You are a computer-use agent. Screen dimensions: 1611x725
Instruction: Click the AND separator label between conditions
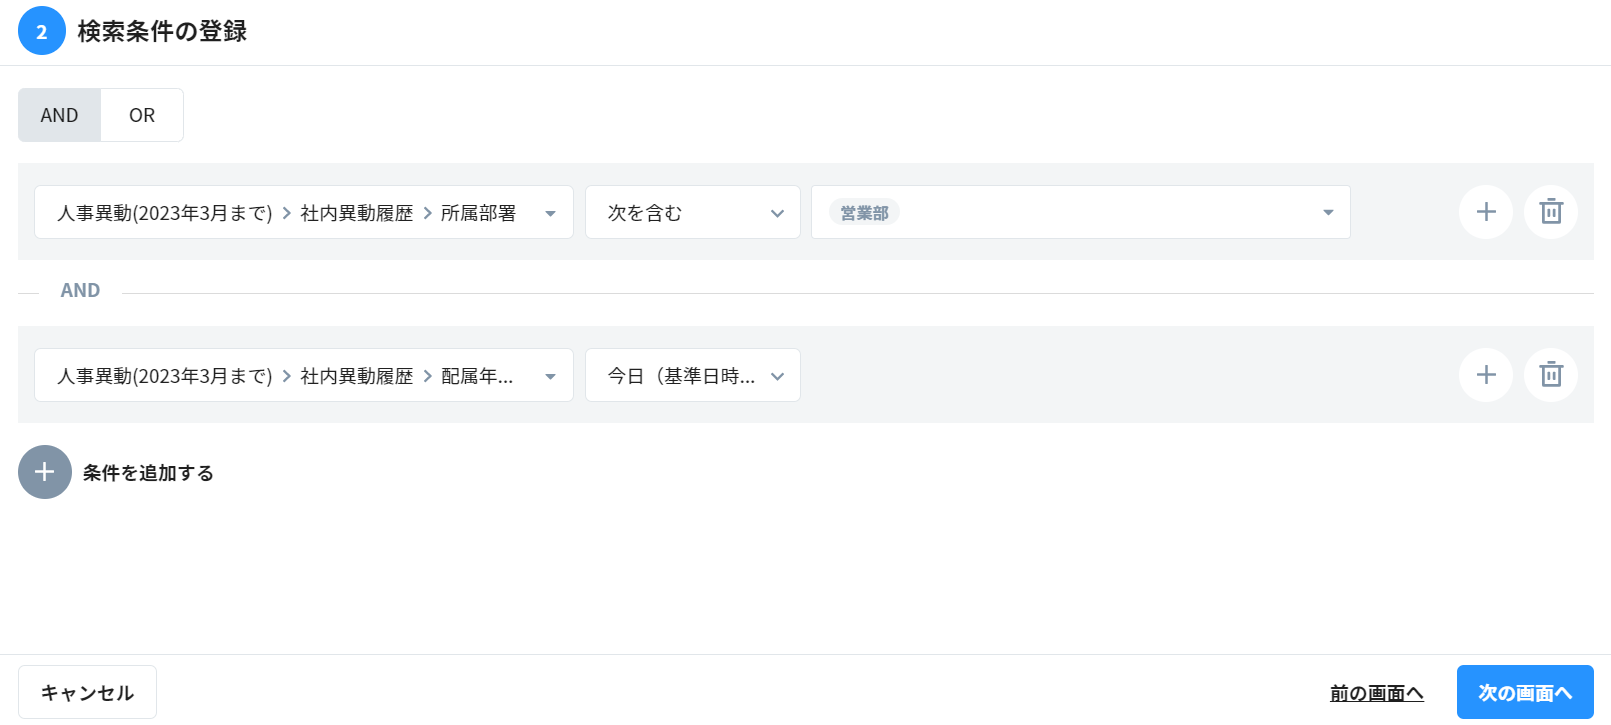(80, 291)
